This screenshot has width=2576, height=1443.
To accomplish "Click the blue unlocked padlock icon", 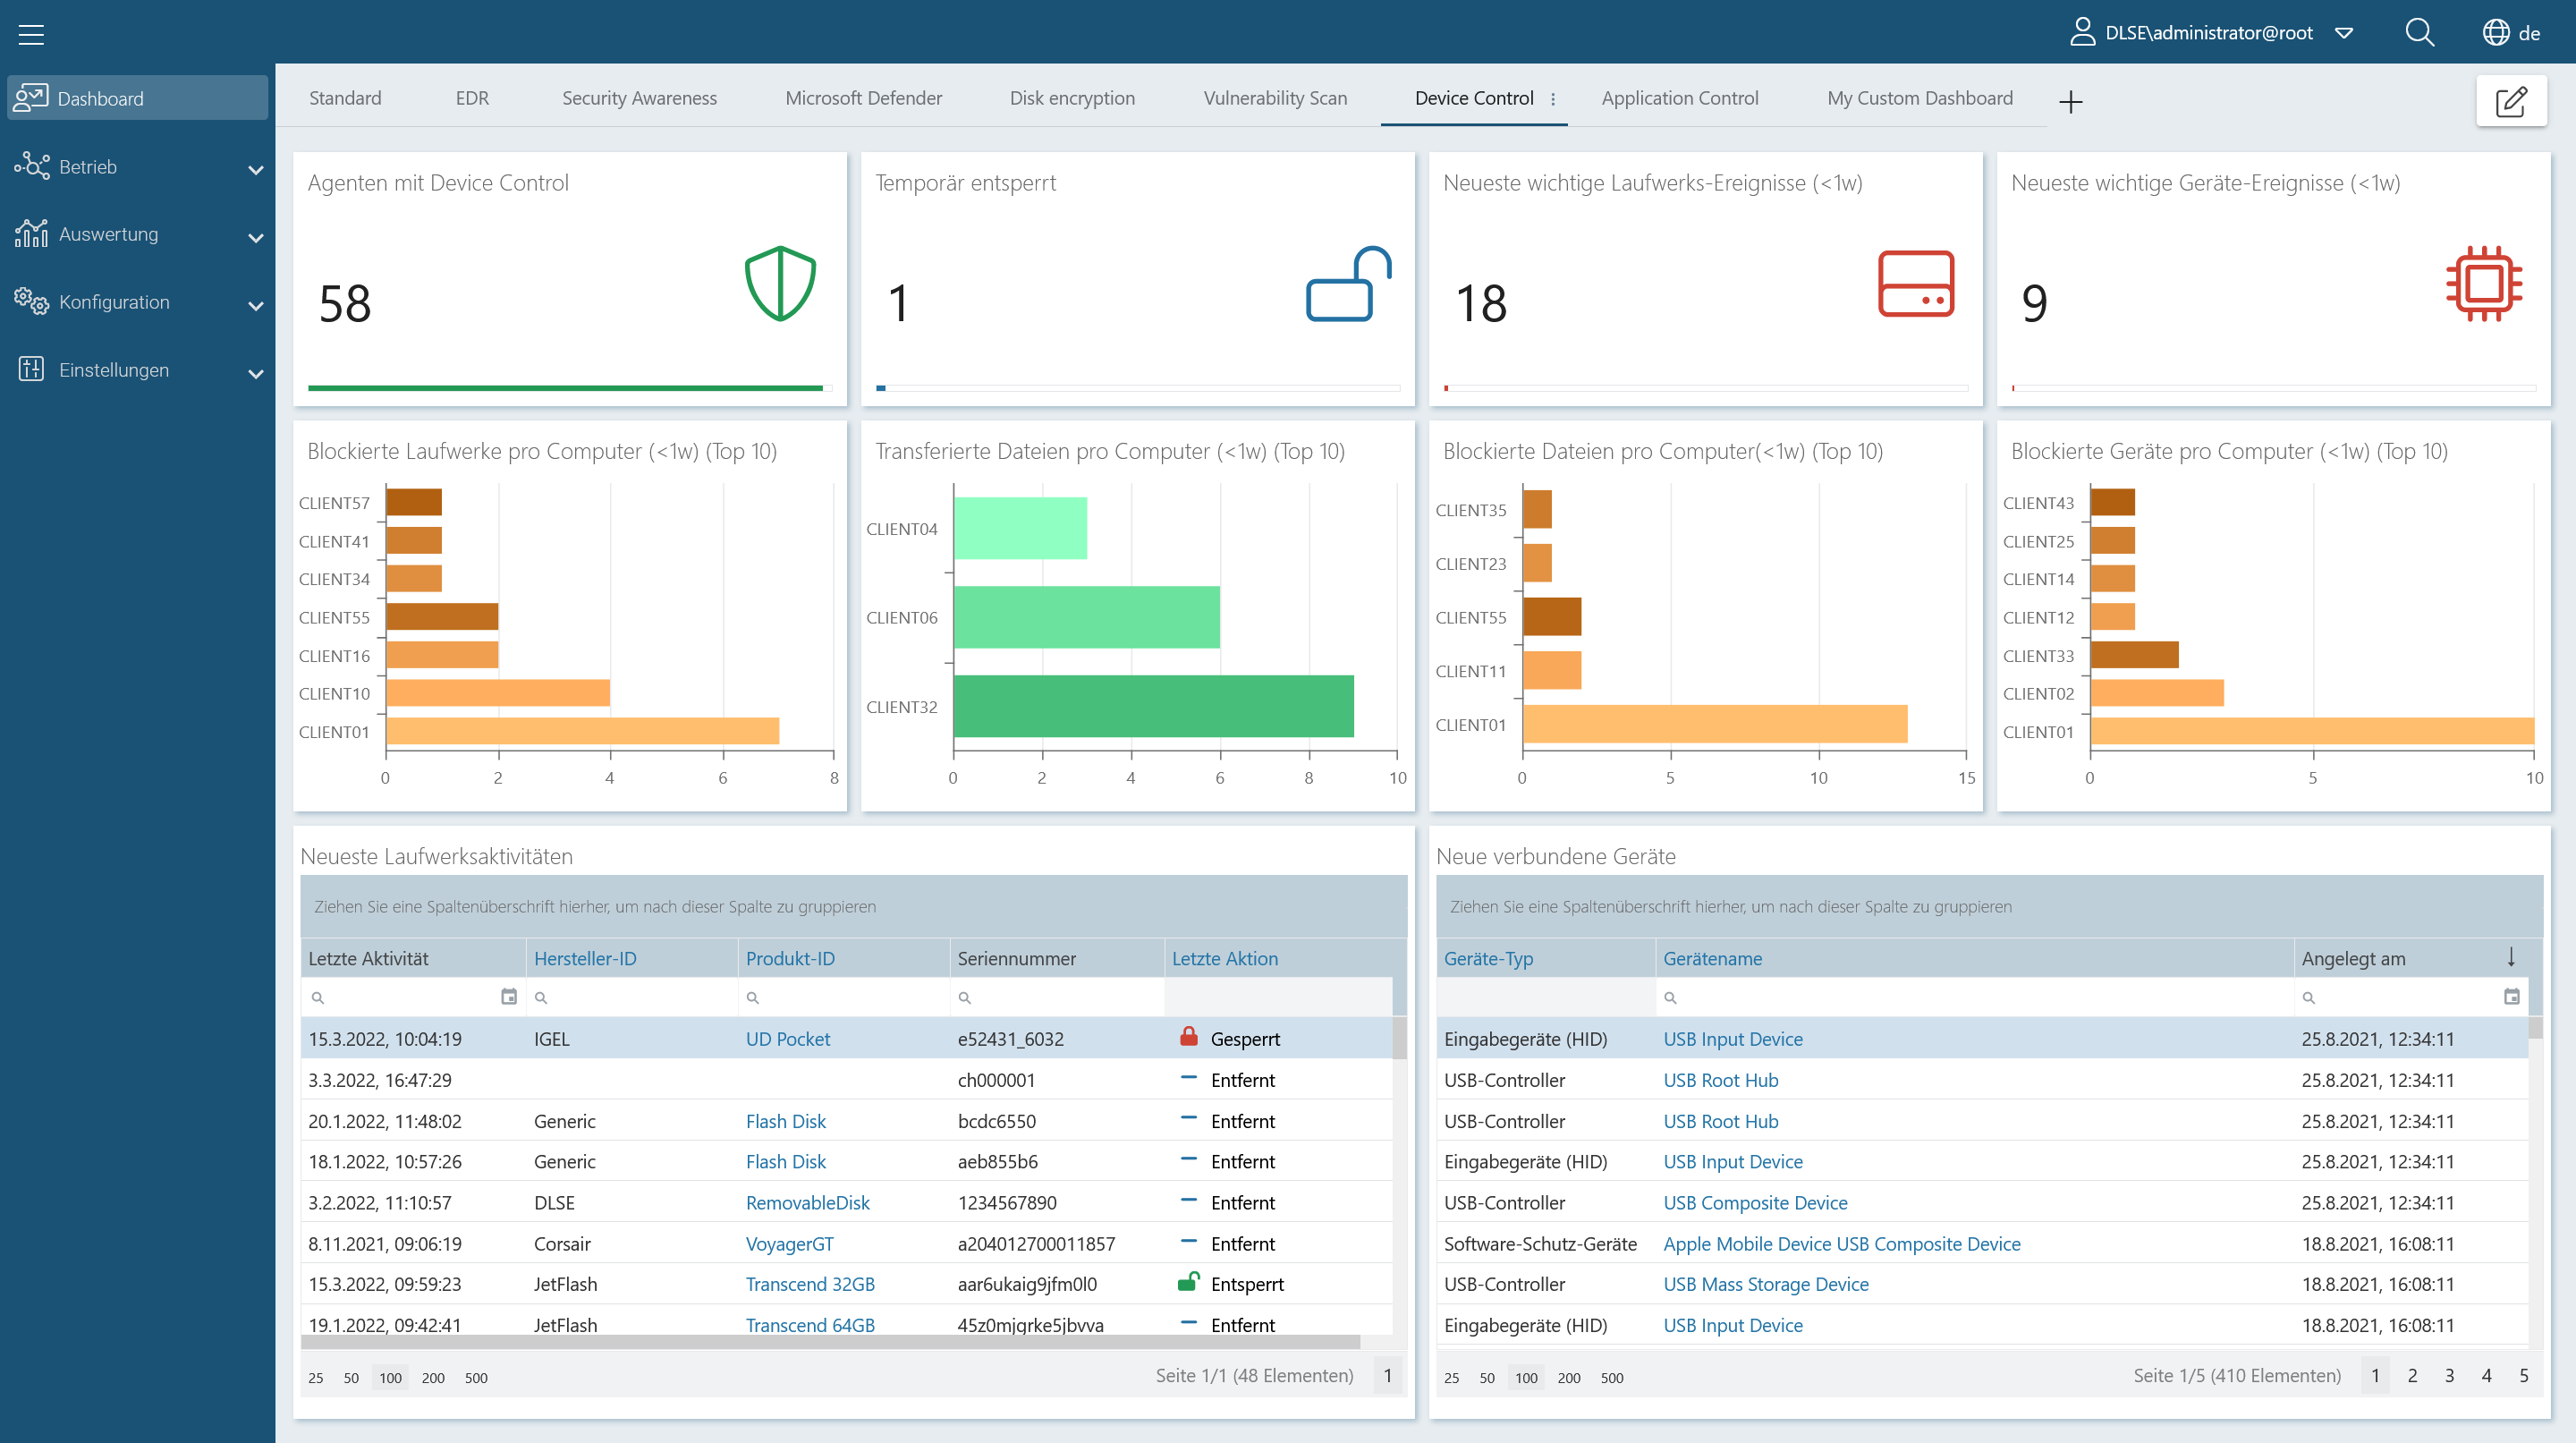I will (x=1349, y=284).
